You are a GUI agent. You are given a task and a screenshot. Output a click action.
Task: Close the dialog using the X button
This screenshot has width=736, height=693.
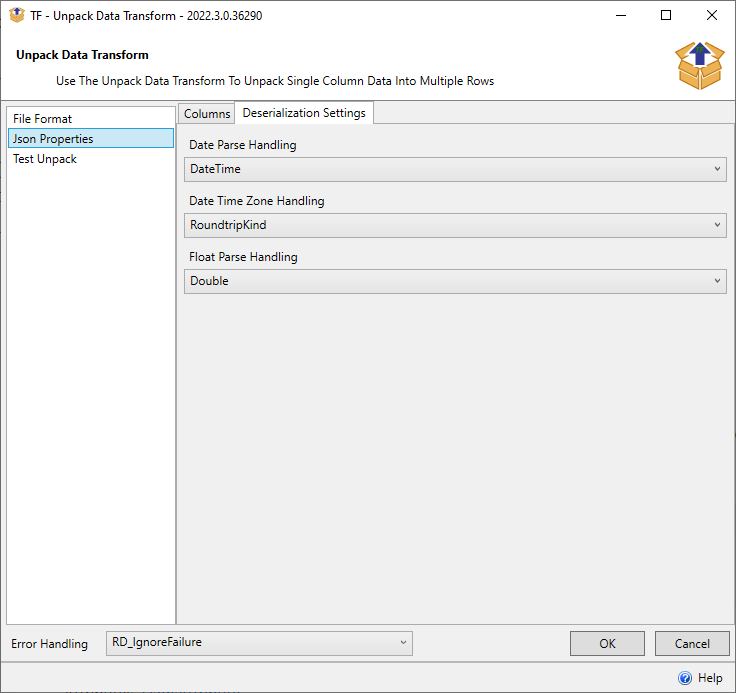(x=712, y=15)
